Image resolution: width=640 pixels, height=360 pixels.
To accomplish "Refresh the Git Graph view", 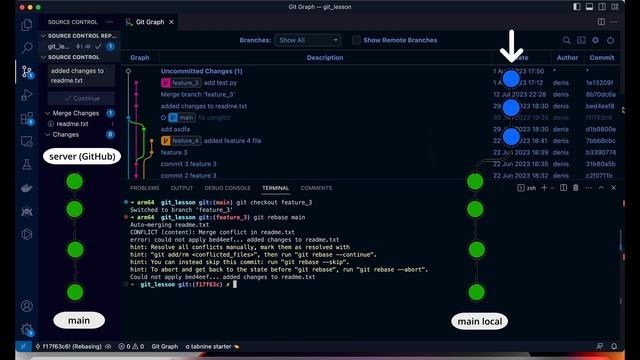I will click(610, 40).
